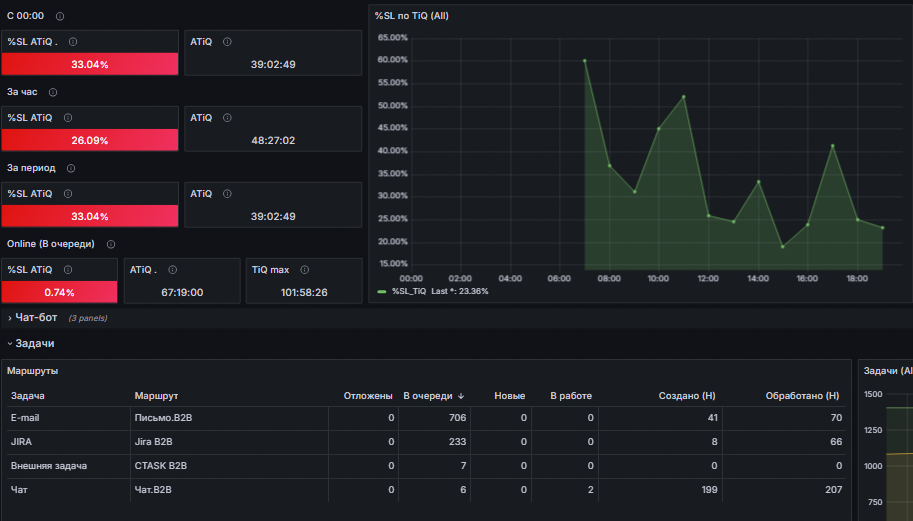Click info icon on %SL ATiQ 0.74% panel
The width and height of the screenshot is (913, 521).
click(68, 270)
